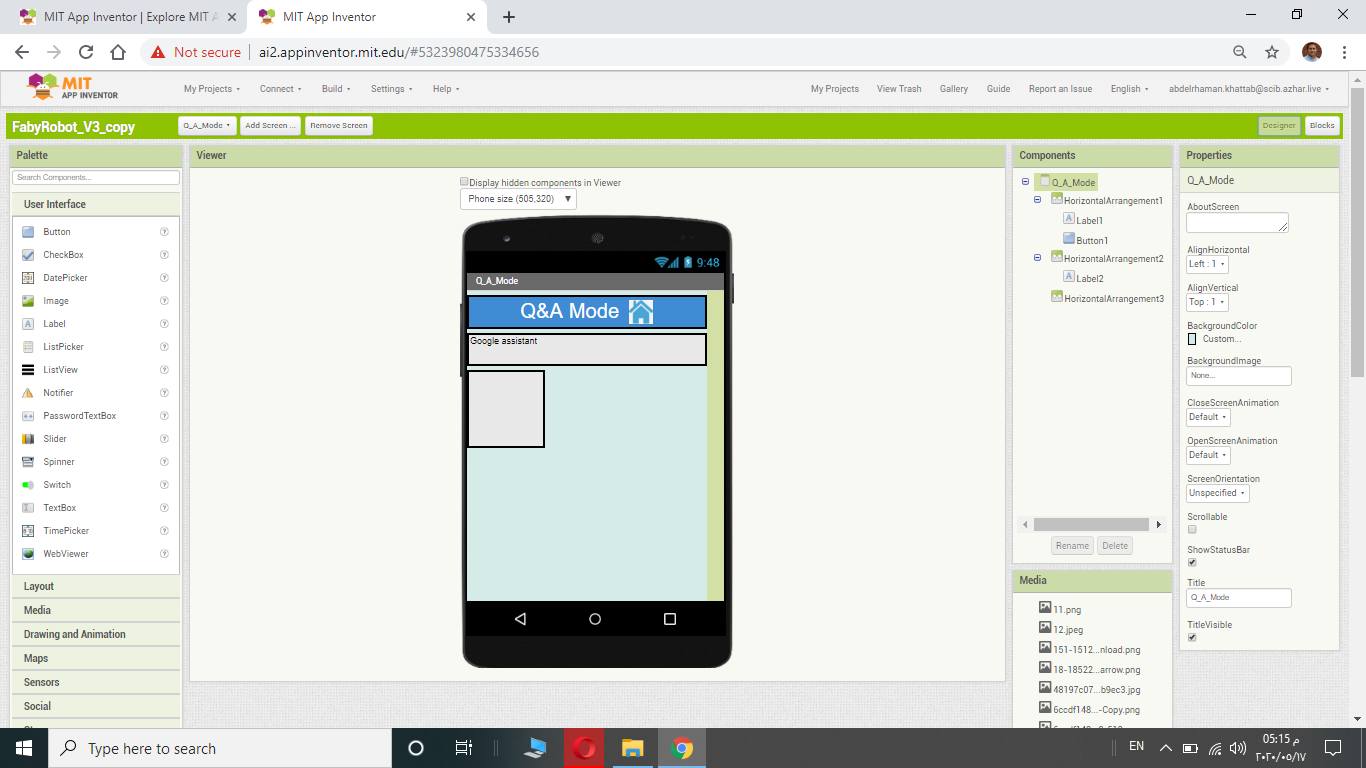Viewport: 1366px width, 768px height.
Task: Toggle the Scrollable checkbox
Action: pyautogui.click(x=1192, y=530)
